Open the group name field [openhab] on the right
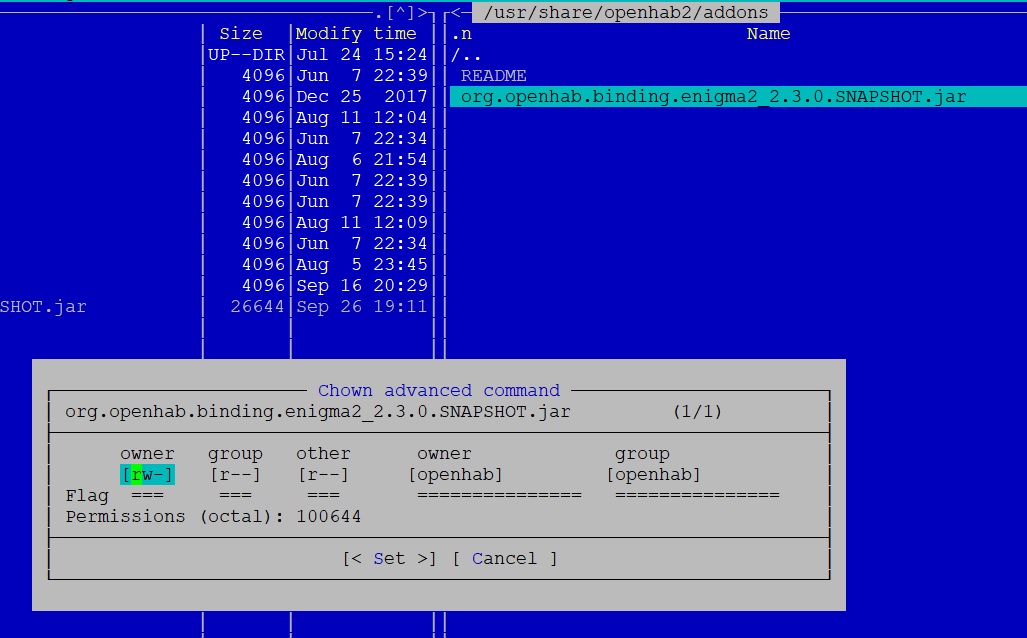Image resolution: width=1027 pixels, height=638 pixels. (x=653, y=475)
